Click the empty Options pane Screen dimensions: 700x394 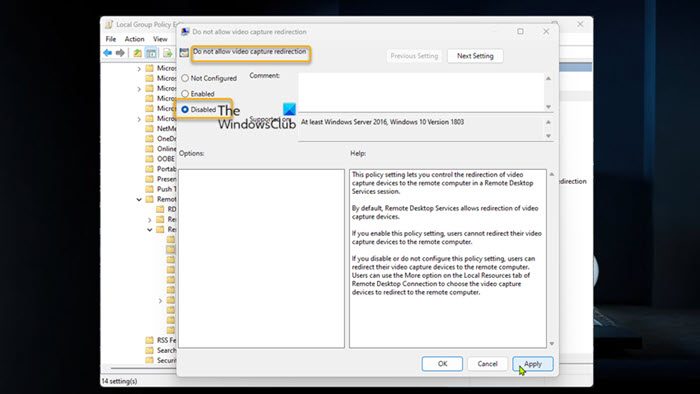(261, 258)
